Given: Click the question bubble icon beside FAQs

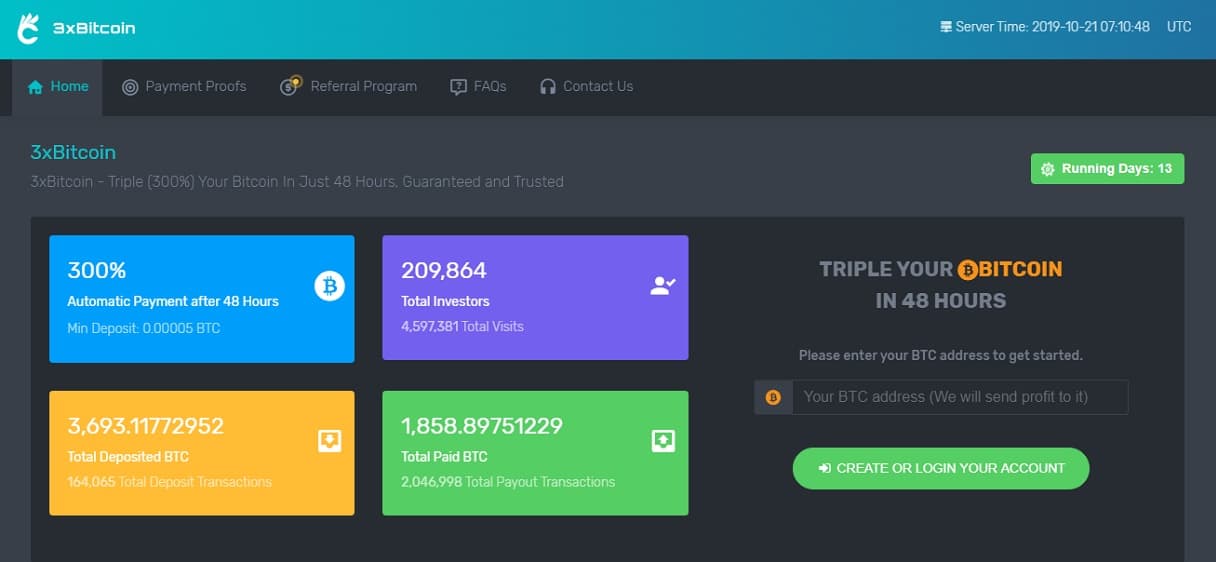Looking at the screenshot, I should click(458, 87).
